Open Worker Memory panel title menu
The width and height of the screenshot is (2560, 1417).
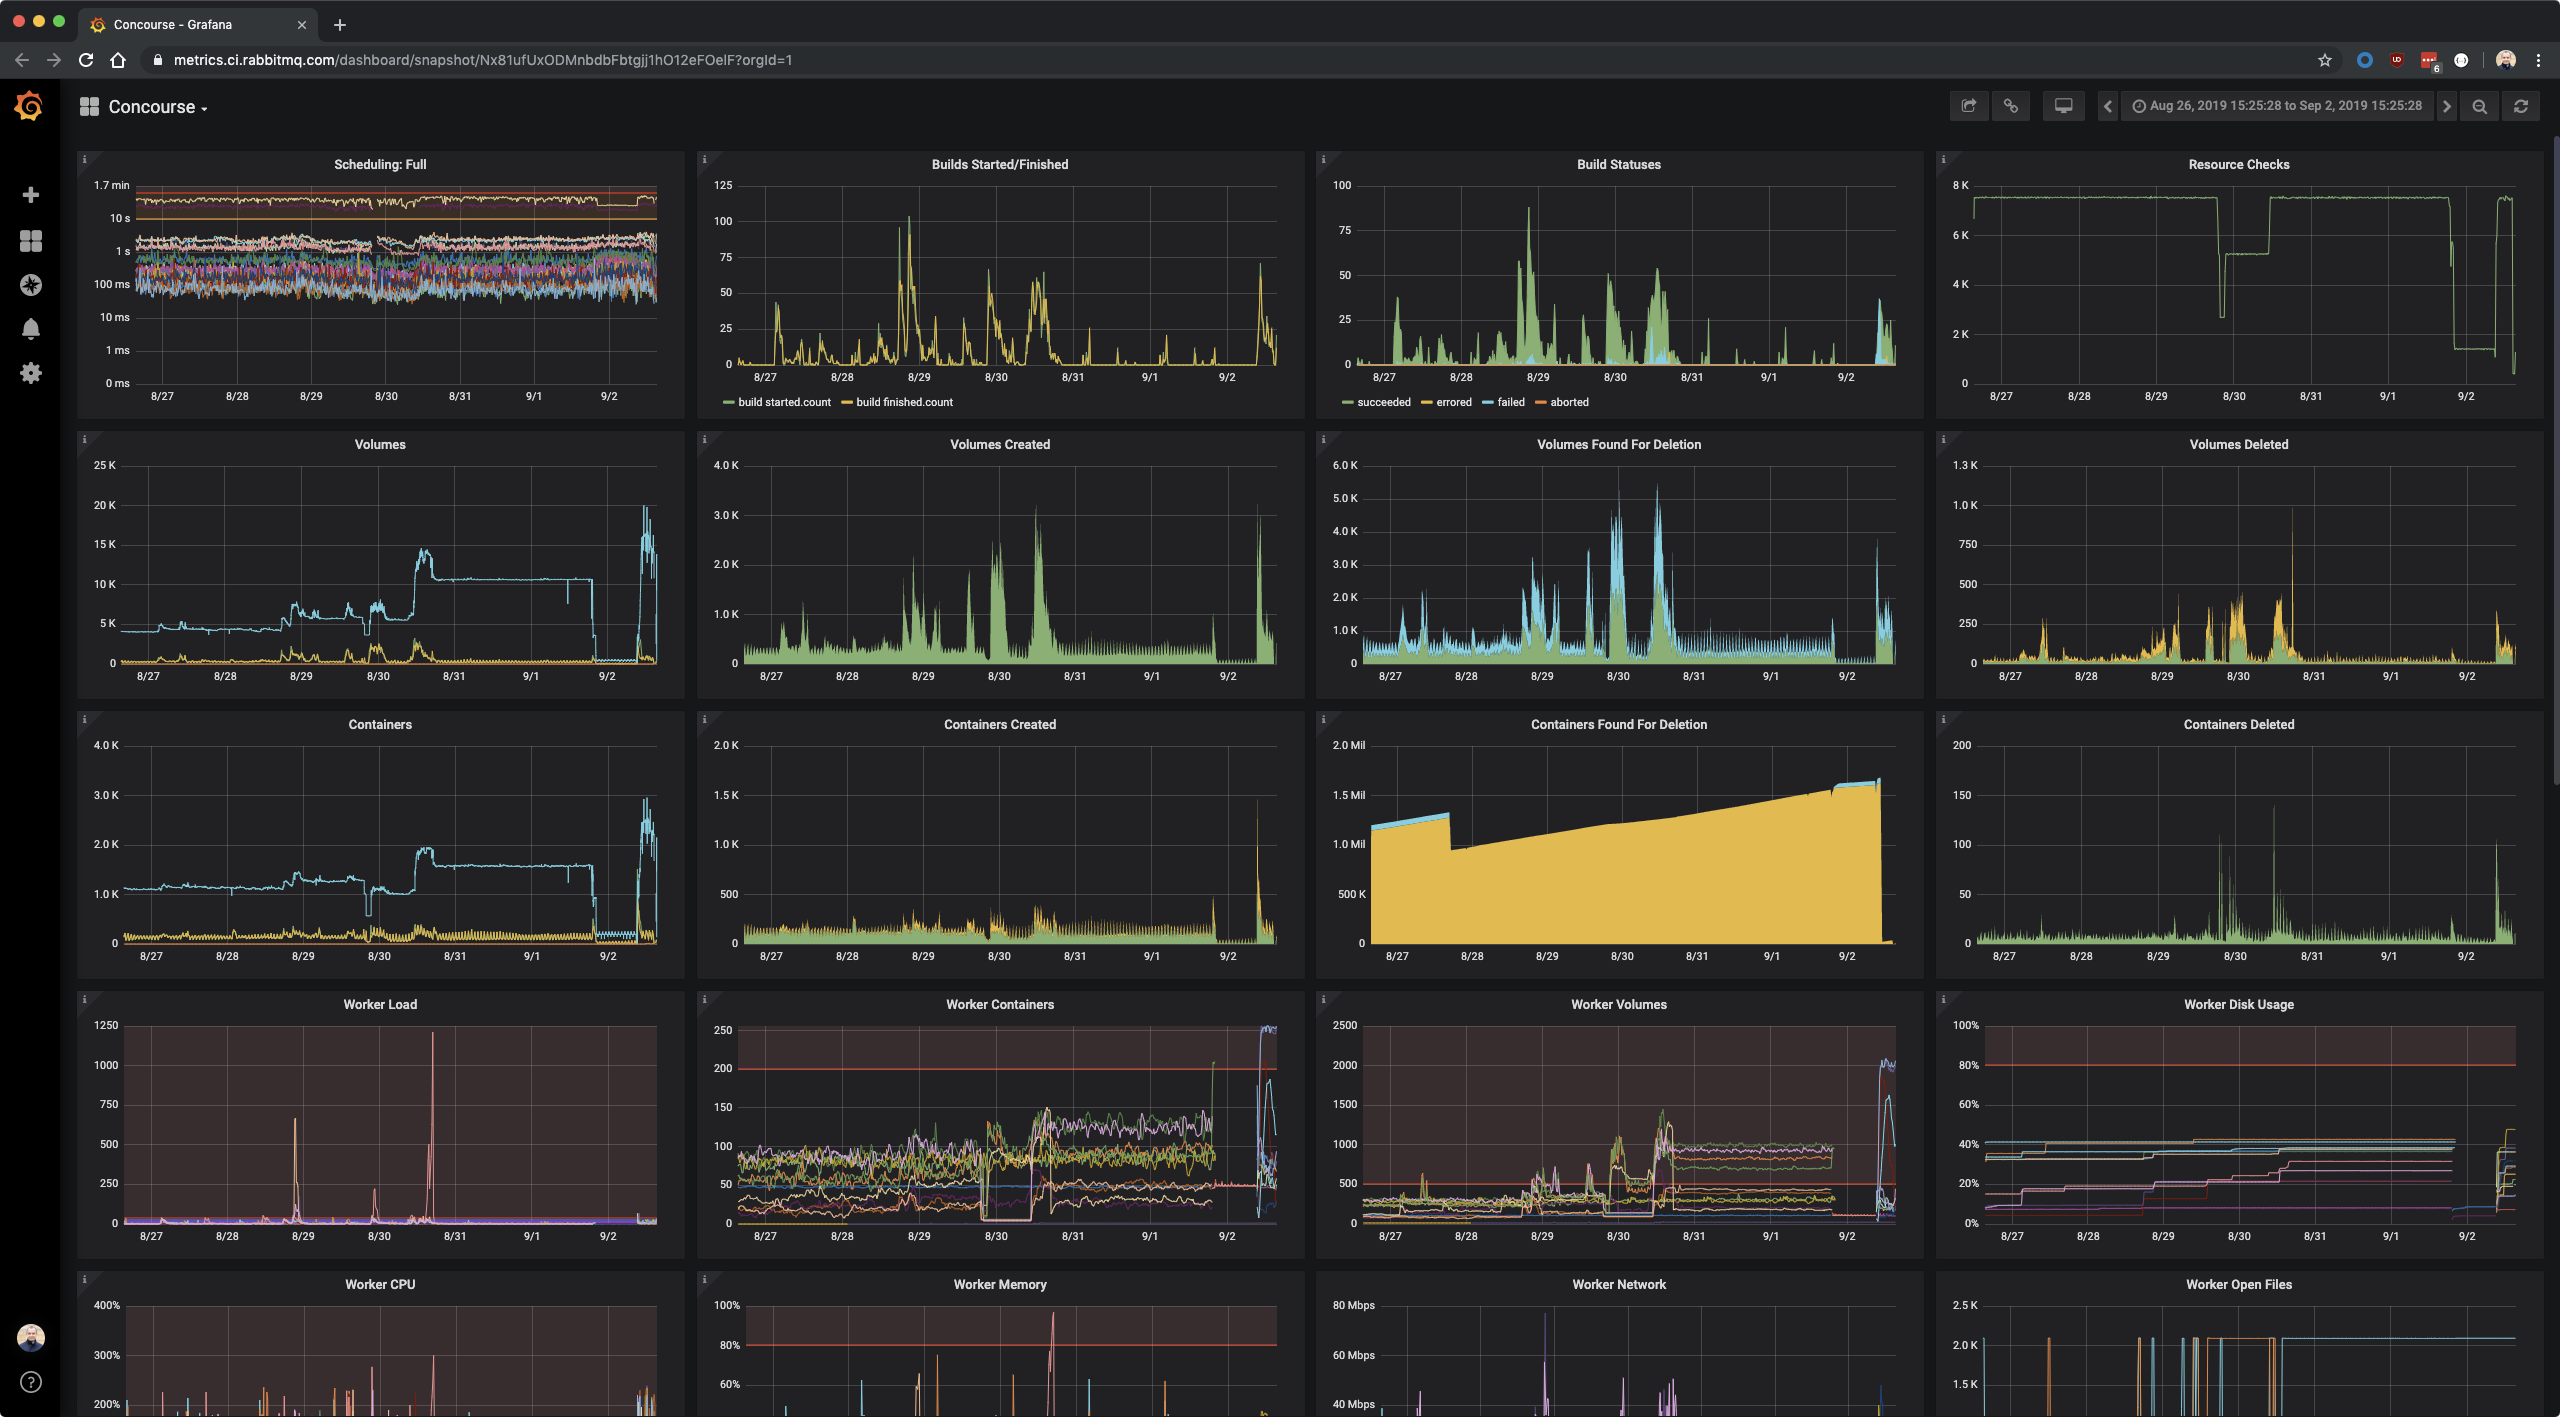(1000, 1284)
